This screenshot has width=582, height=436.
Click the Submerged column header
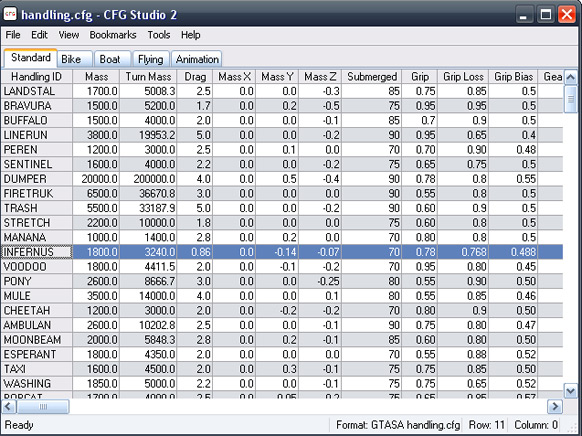pos(372,77)
